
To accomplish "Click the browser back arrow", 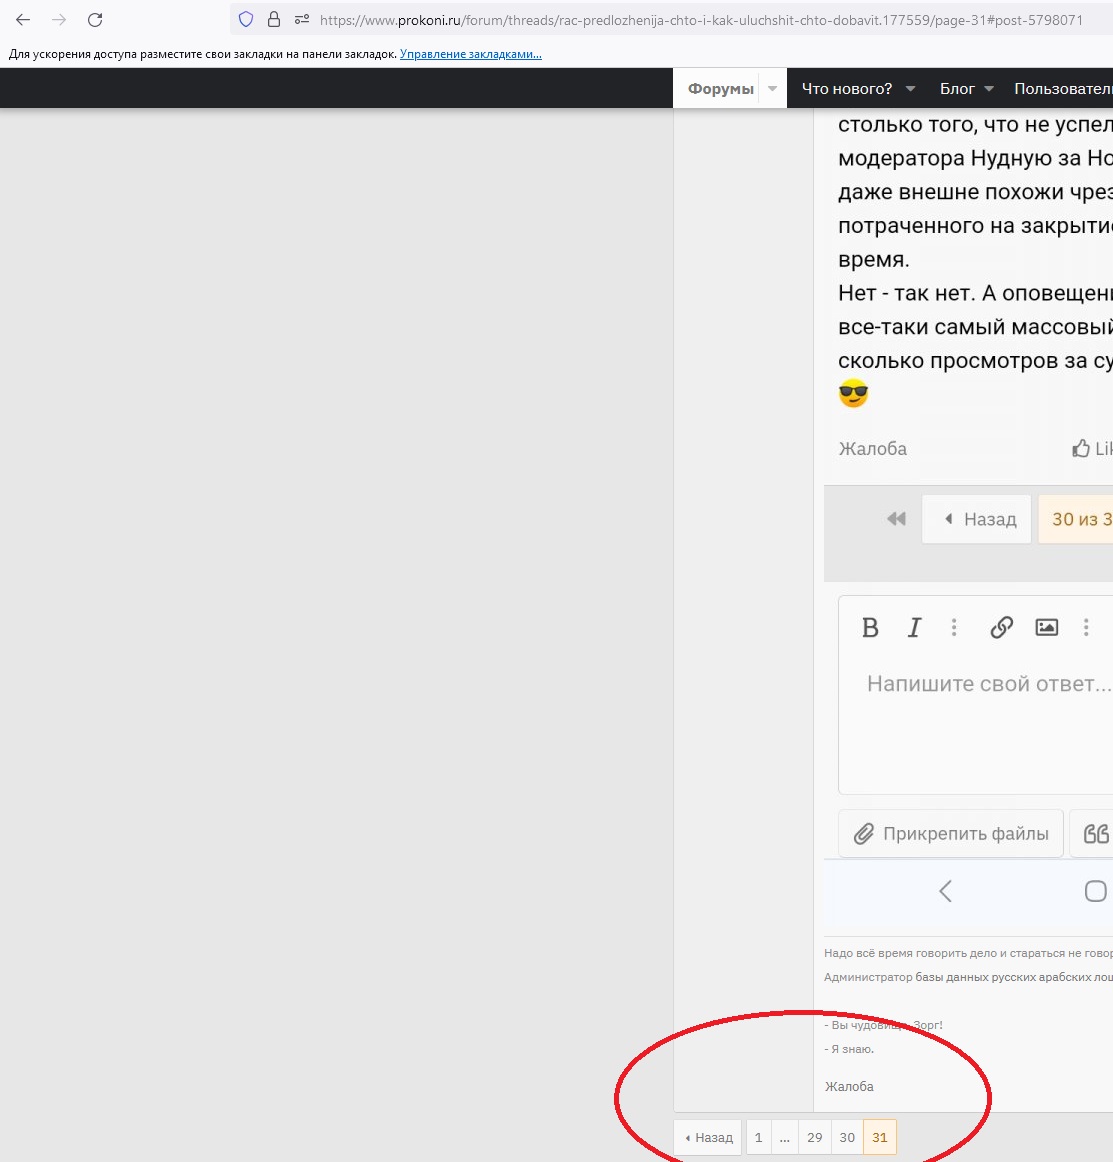I will coord(23,20).
